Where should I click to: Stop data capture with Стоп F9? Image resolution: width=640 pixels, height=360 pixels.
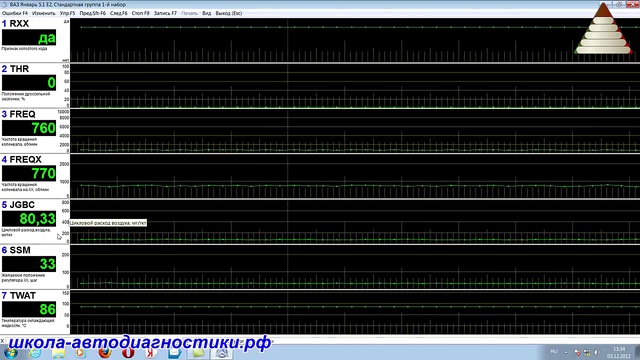pyautogui.click(x=140, y=13)
